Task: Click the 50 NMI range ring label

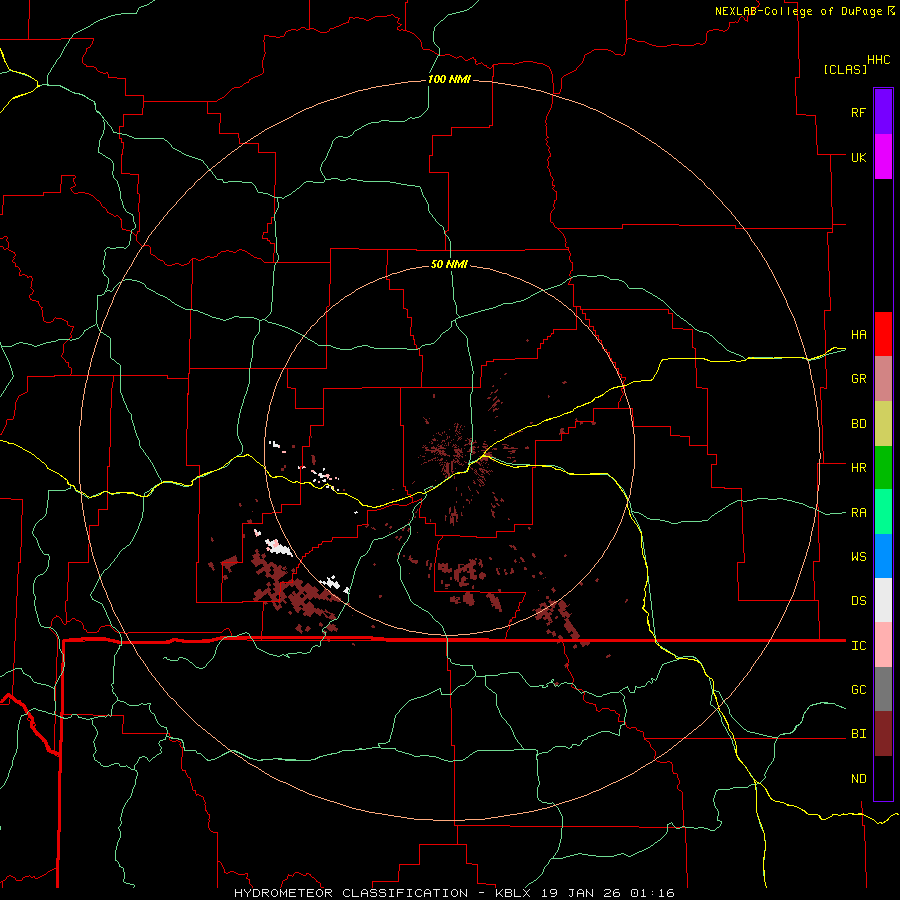Action: click(449, 264)
